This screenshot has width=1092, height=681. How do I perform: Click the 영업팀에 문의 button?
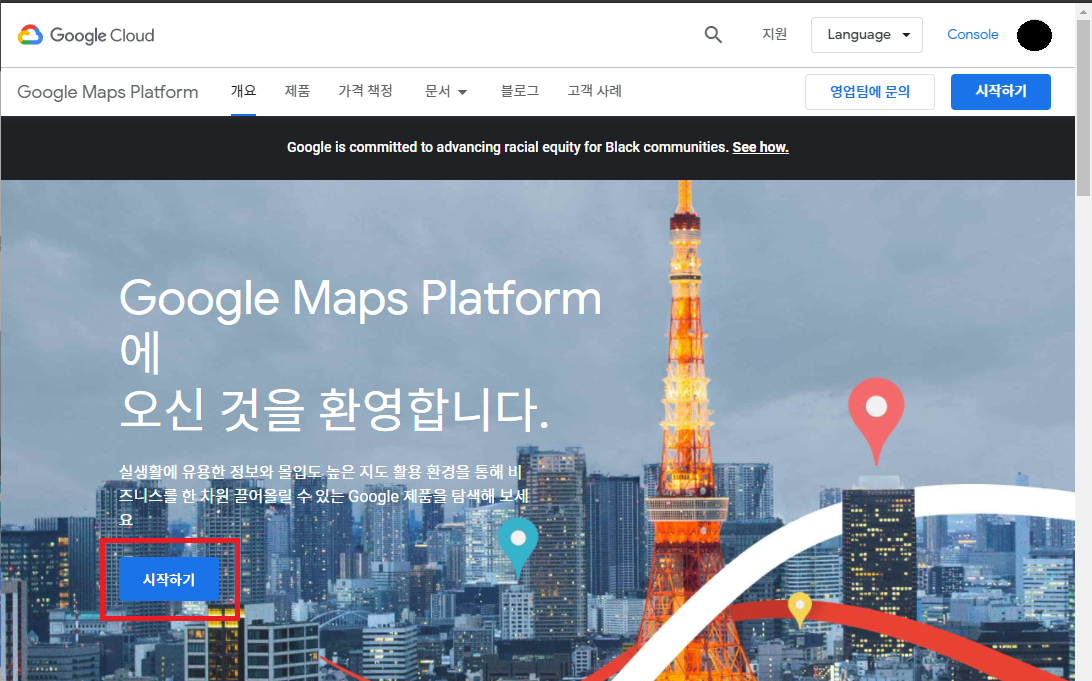coord(870,92)
